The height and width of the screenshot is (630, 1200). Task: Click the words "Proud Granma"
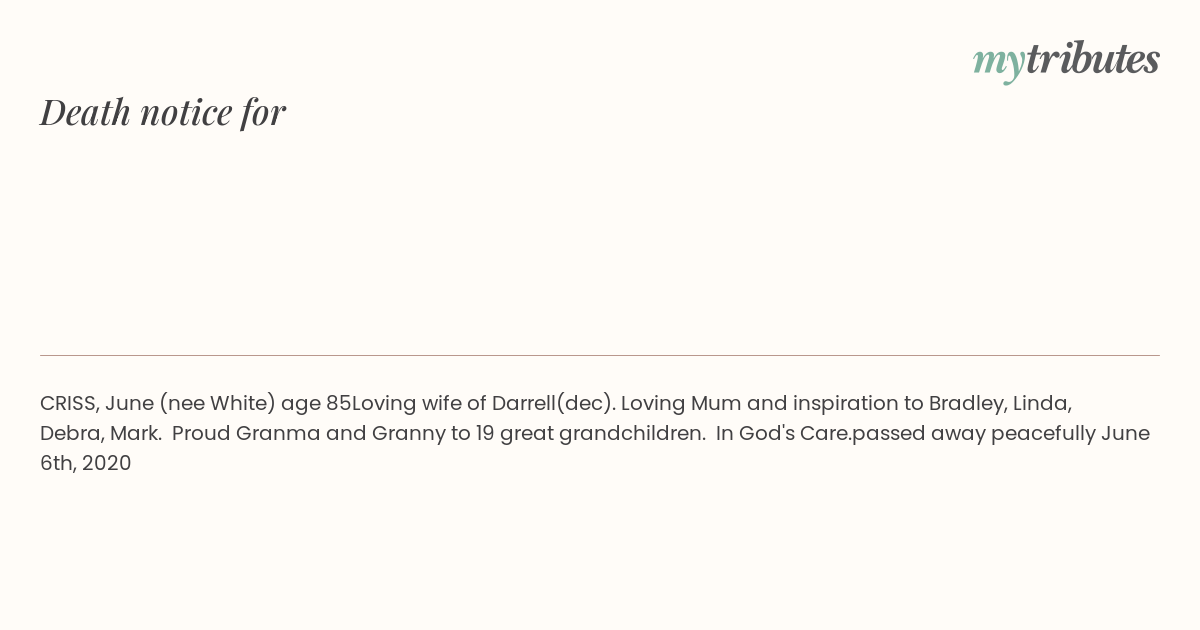coord(246,434)
